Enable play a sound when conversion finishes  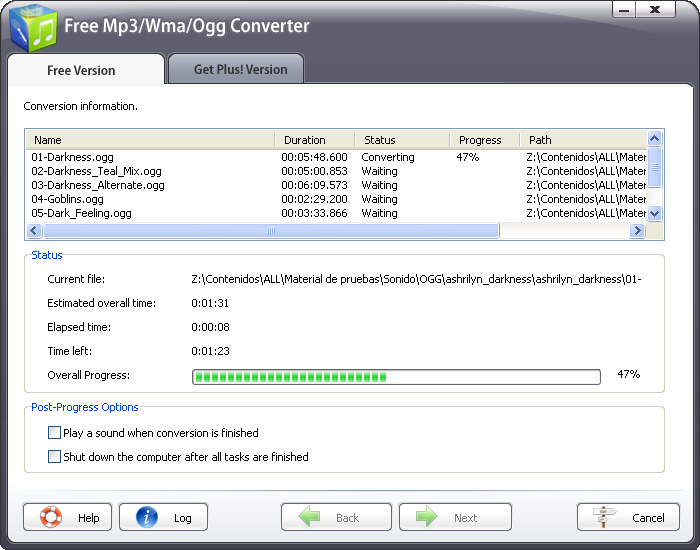(54, 433)
